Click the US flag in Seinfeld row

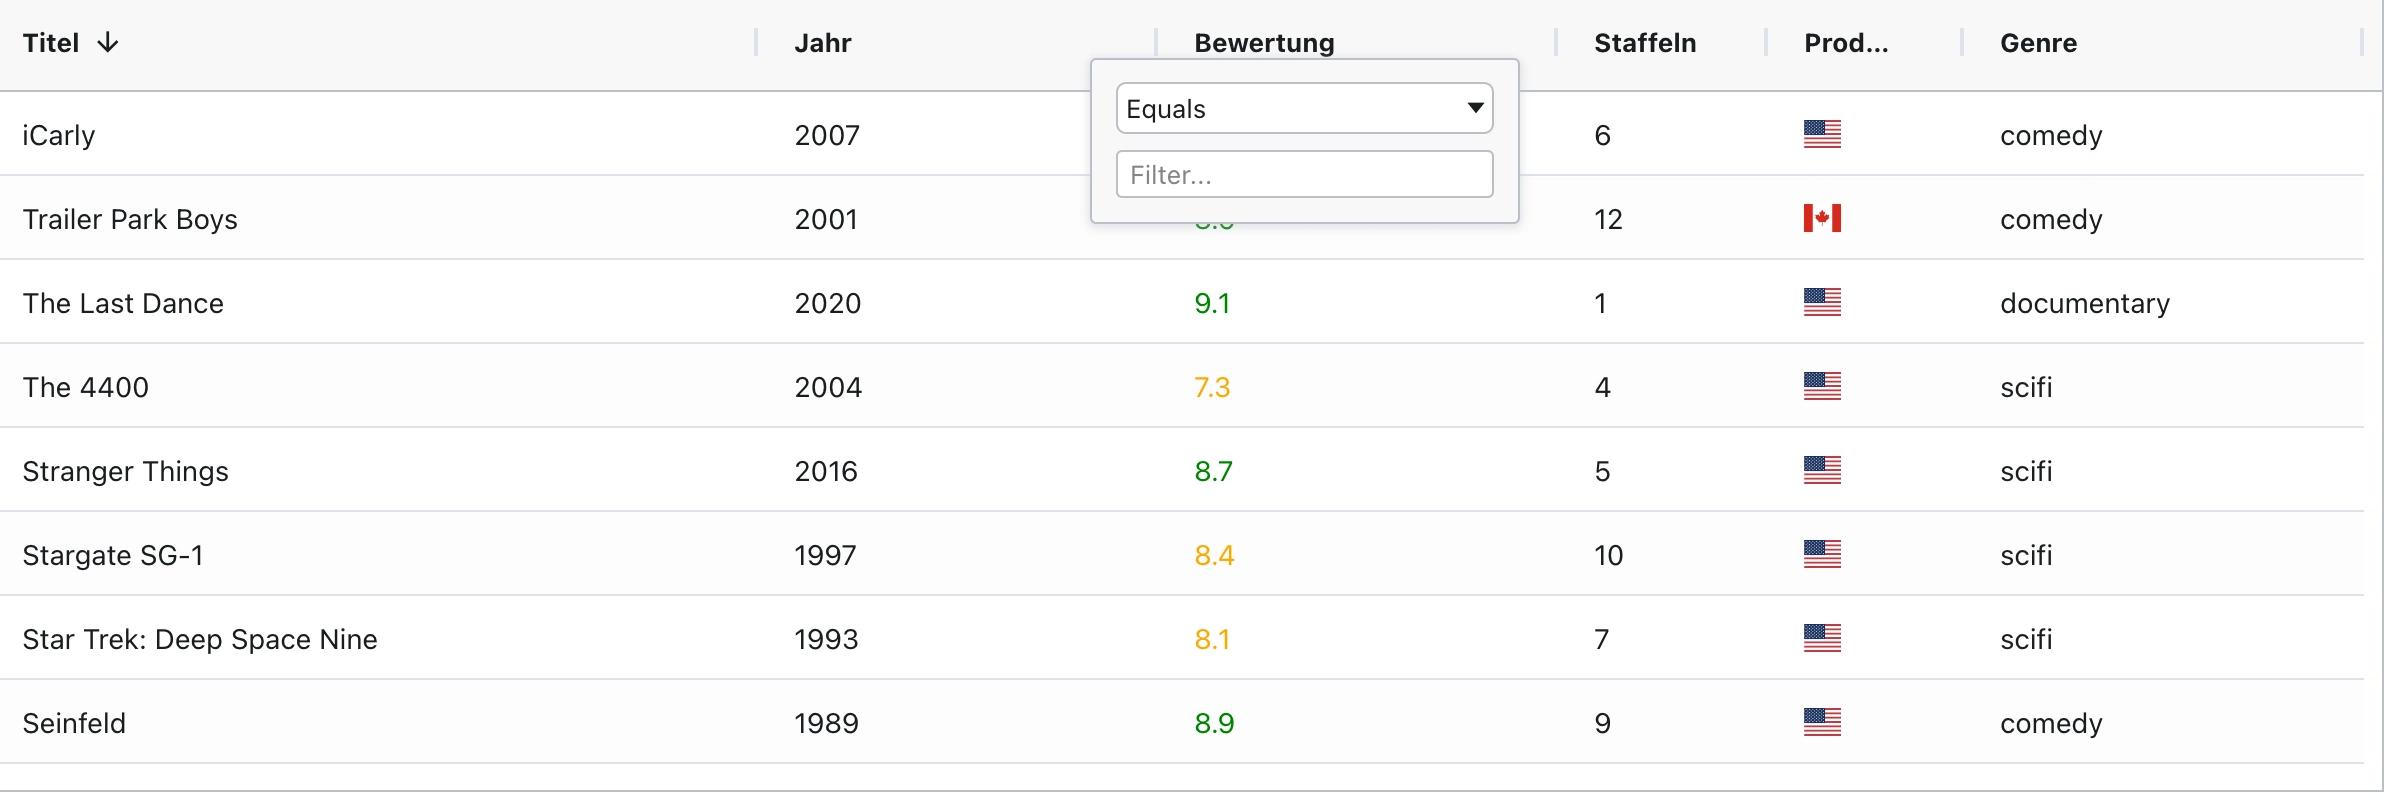coord(1822,722)
